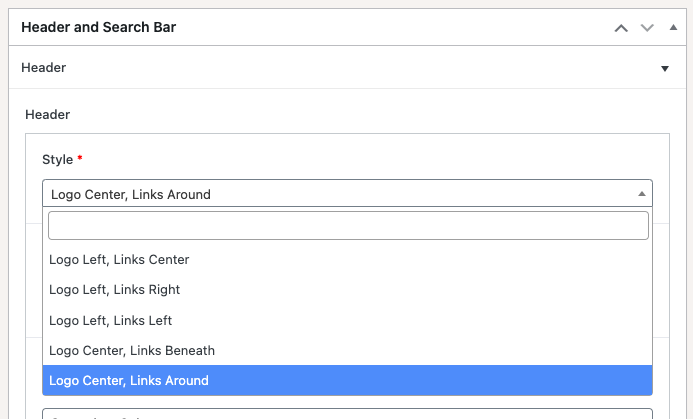This screenshot has height=419, width=693.
Task: Click the "Style" field label
Action: [57, 159]
